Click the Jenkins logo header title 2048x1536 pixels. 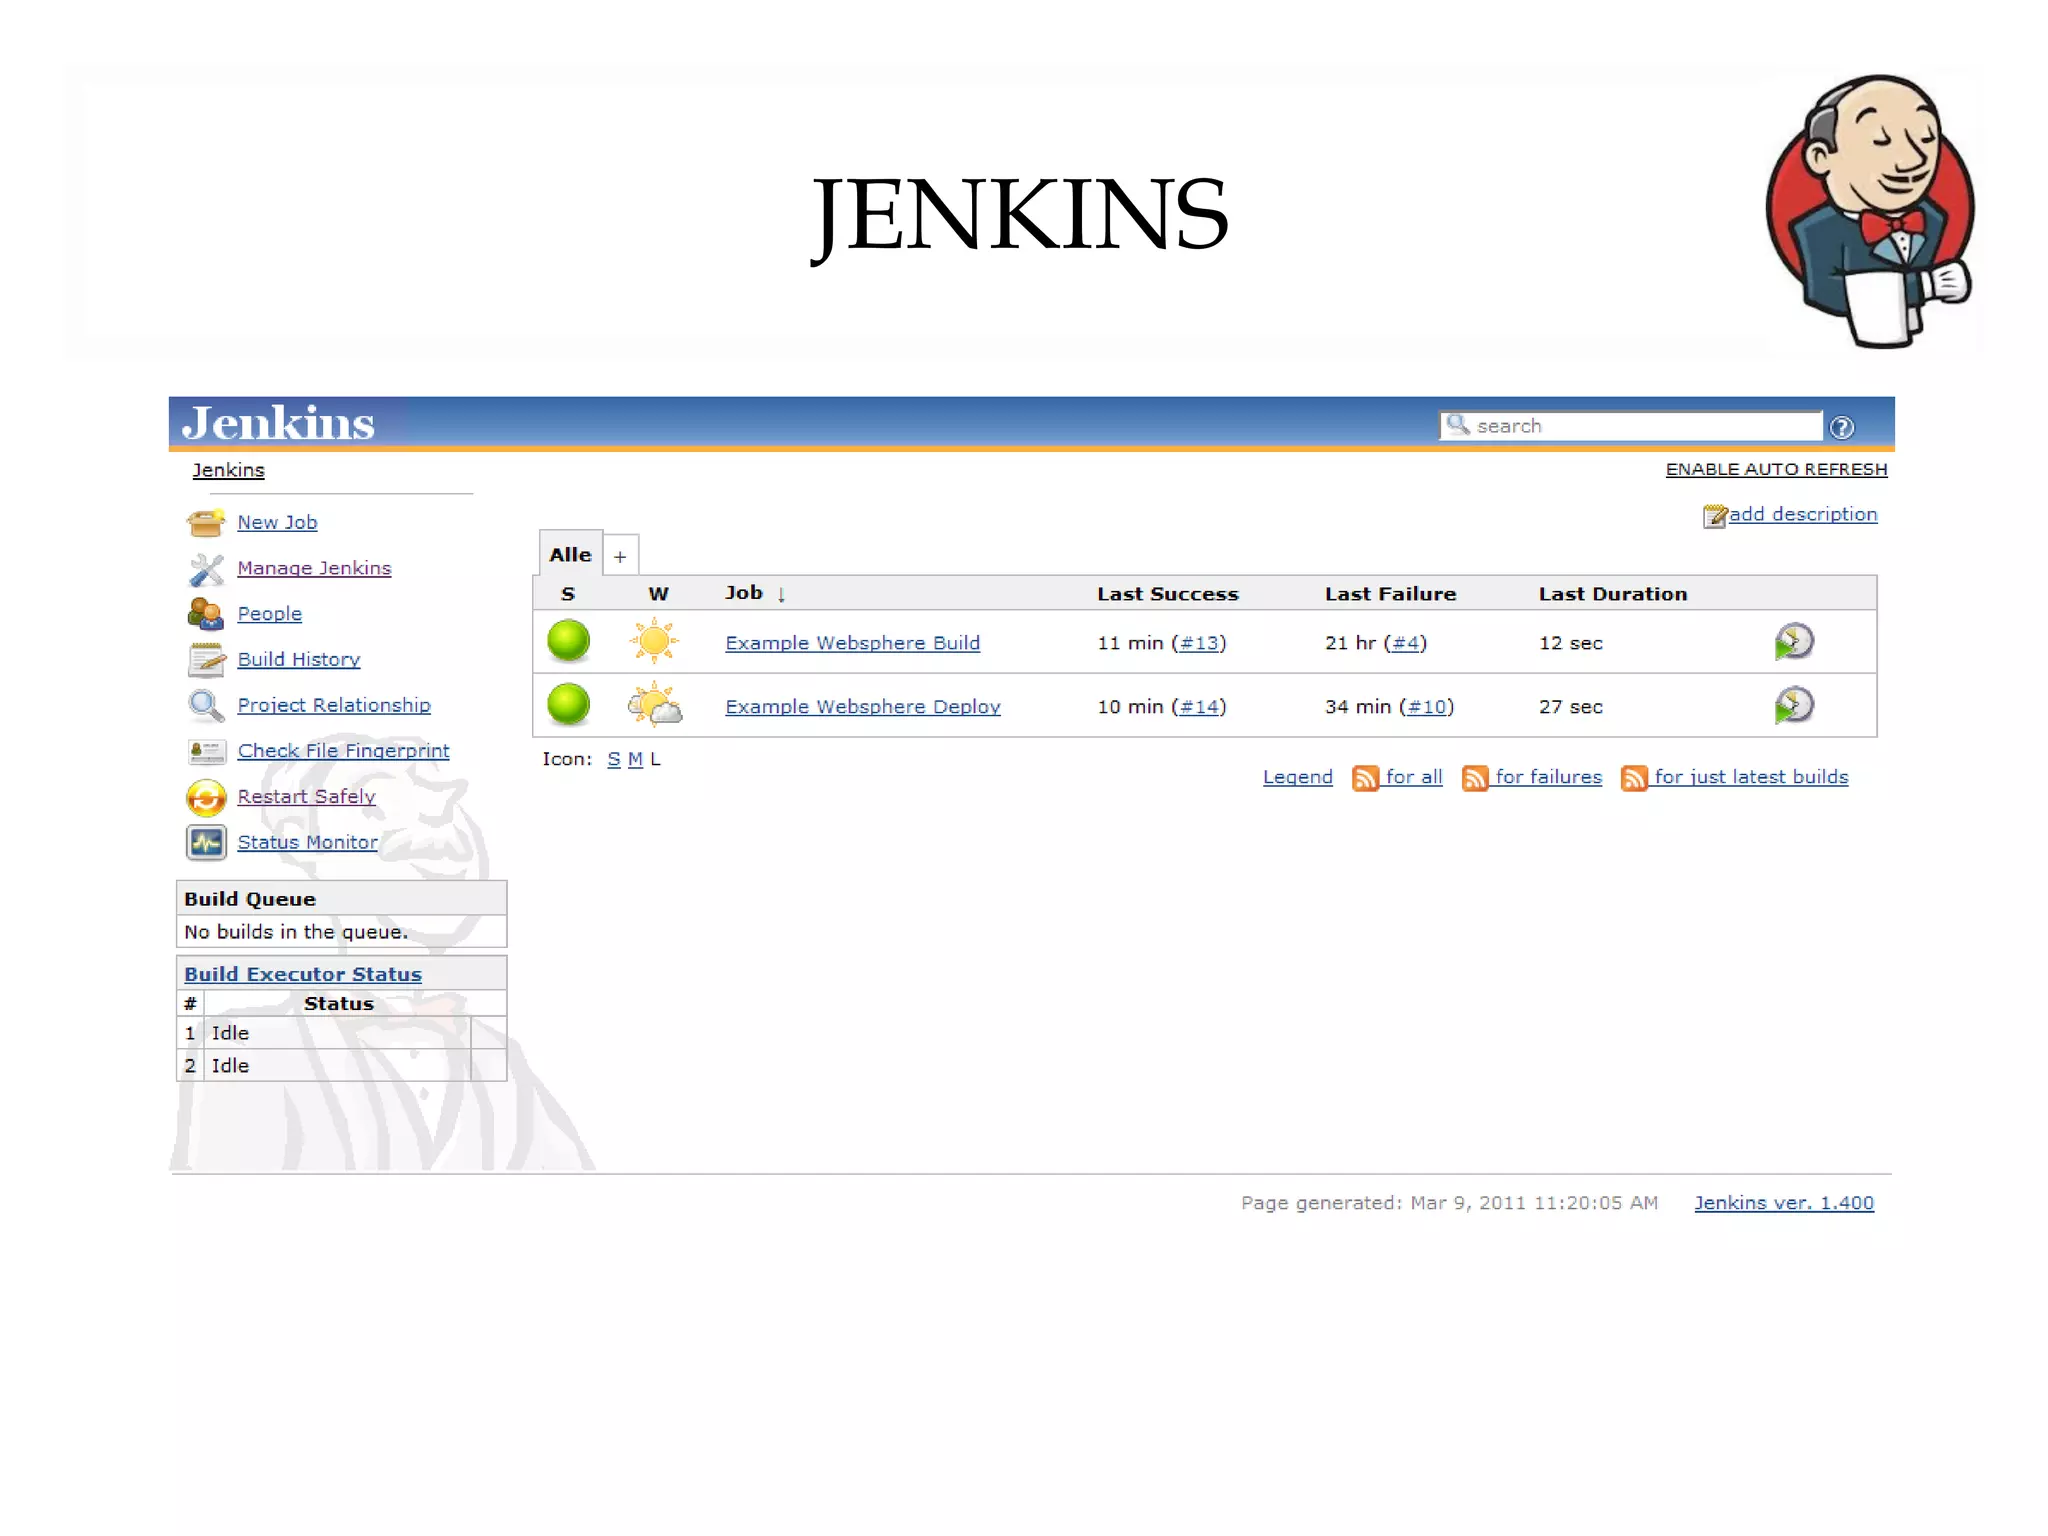[x=278, y=423]
